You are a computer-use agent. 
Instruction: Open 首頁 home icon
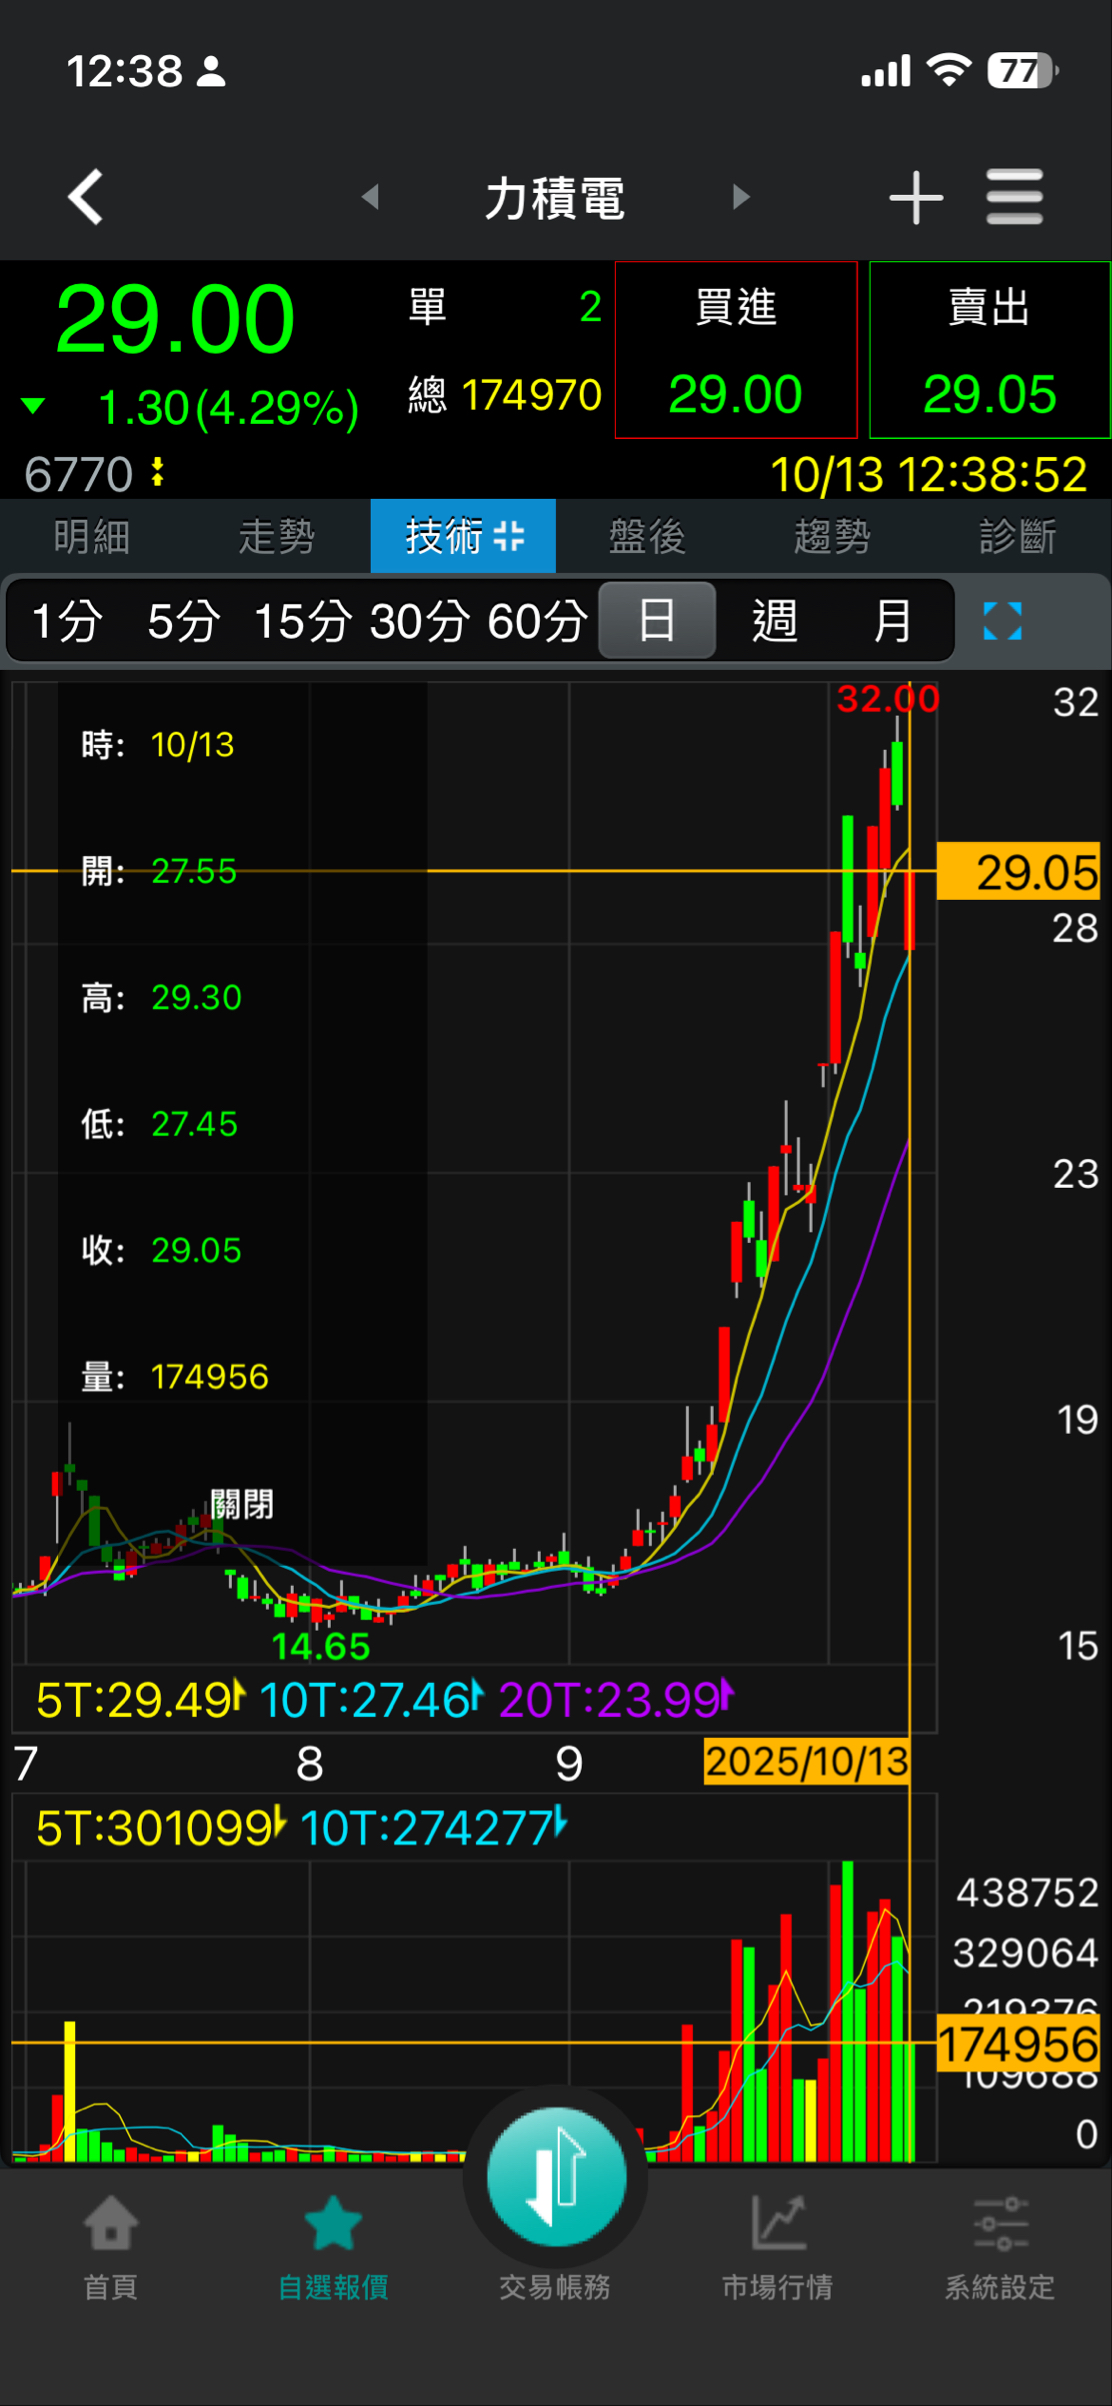(110, 2221)
